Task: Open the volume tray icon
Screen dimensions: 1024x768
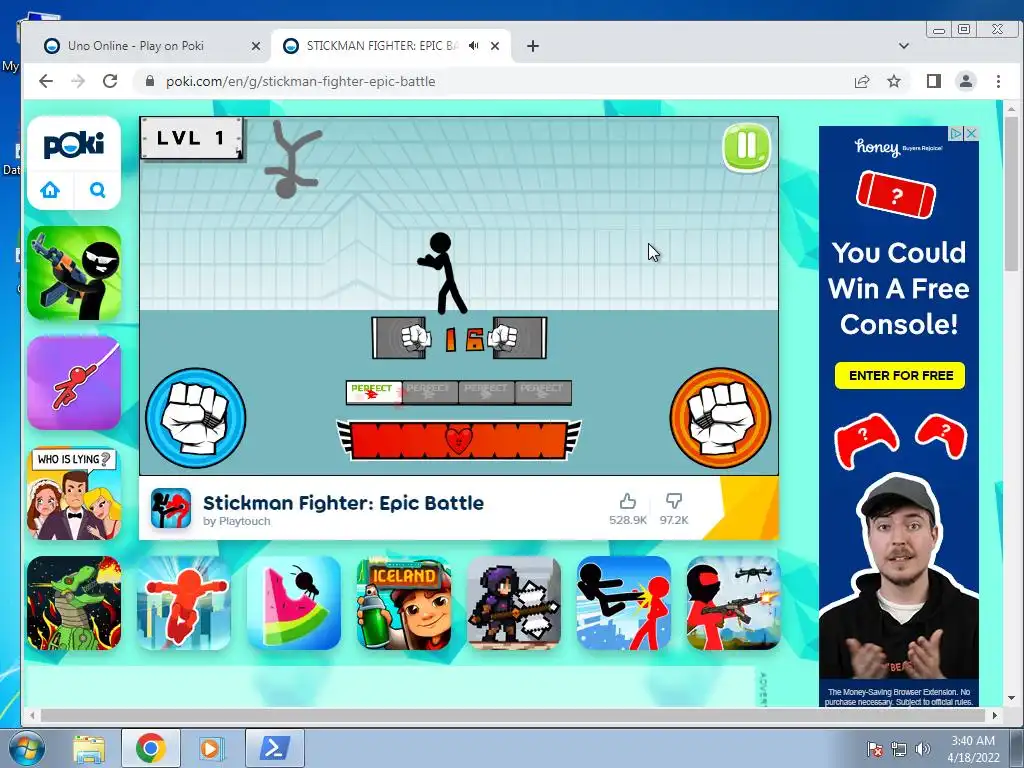Action: (922, 749)
